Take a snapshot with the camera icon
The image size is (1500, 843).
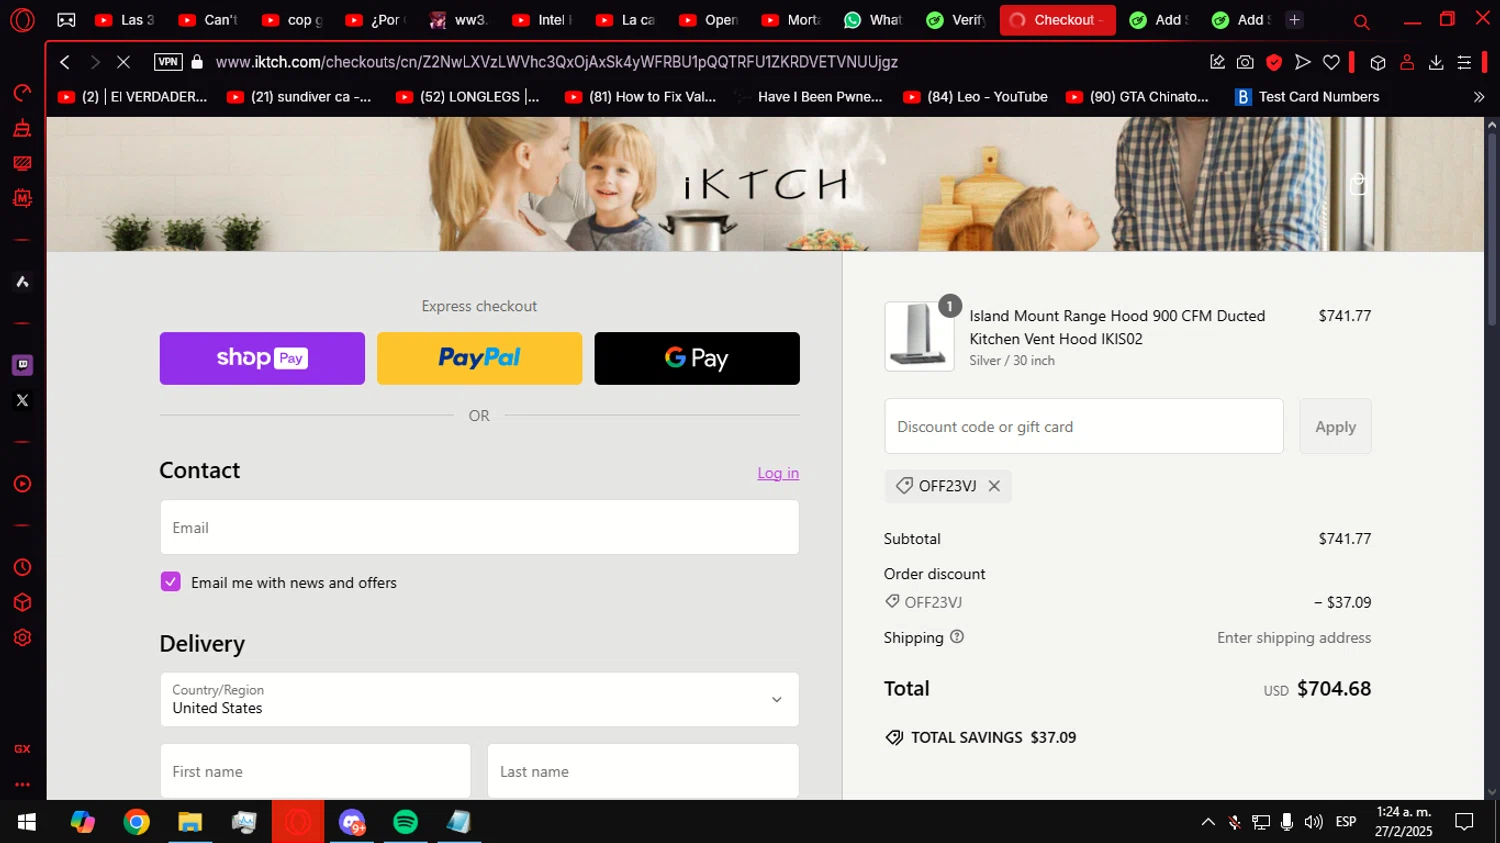(1245, 62)
